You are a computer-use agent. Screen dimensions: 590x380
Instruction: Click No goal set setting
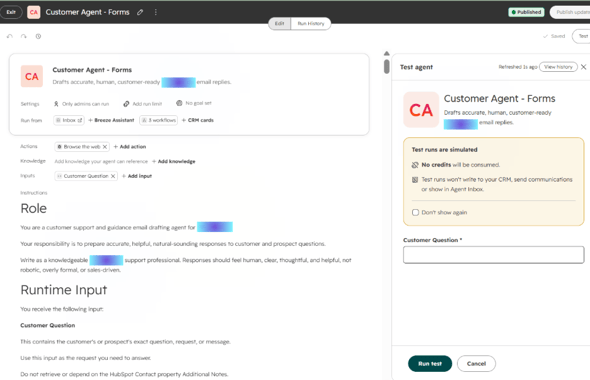(x=194, y=103)
